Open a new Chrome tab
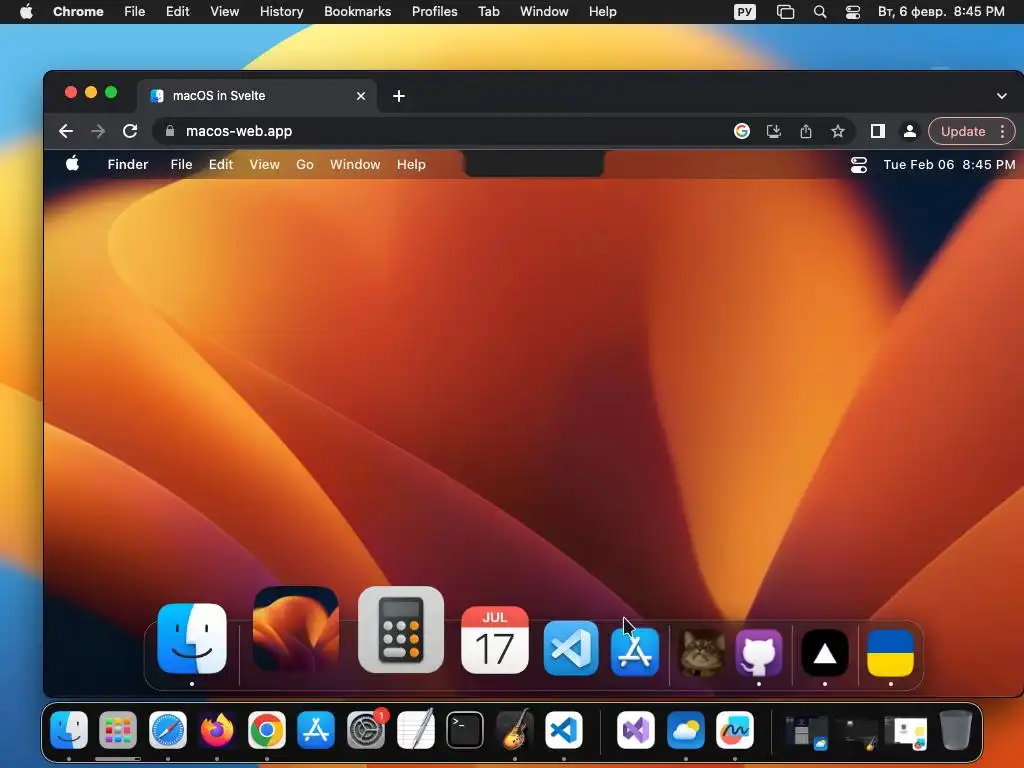 click(398, 96)
